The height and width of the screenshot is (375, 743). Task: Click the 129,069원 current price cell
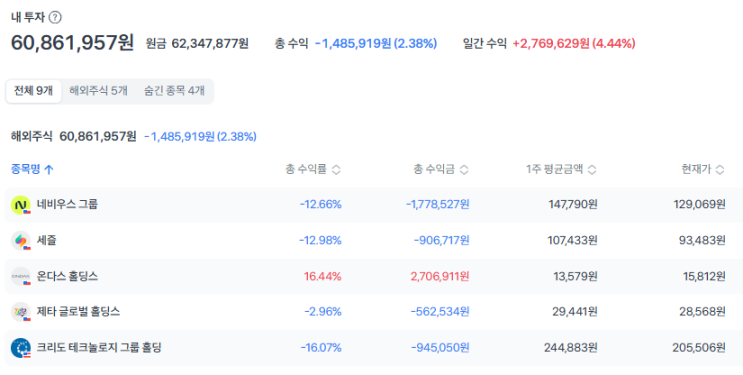coord(699,205)
